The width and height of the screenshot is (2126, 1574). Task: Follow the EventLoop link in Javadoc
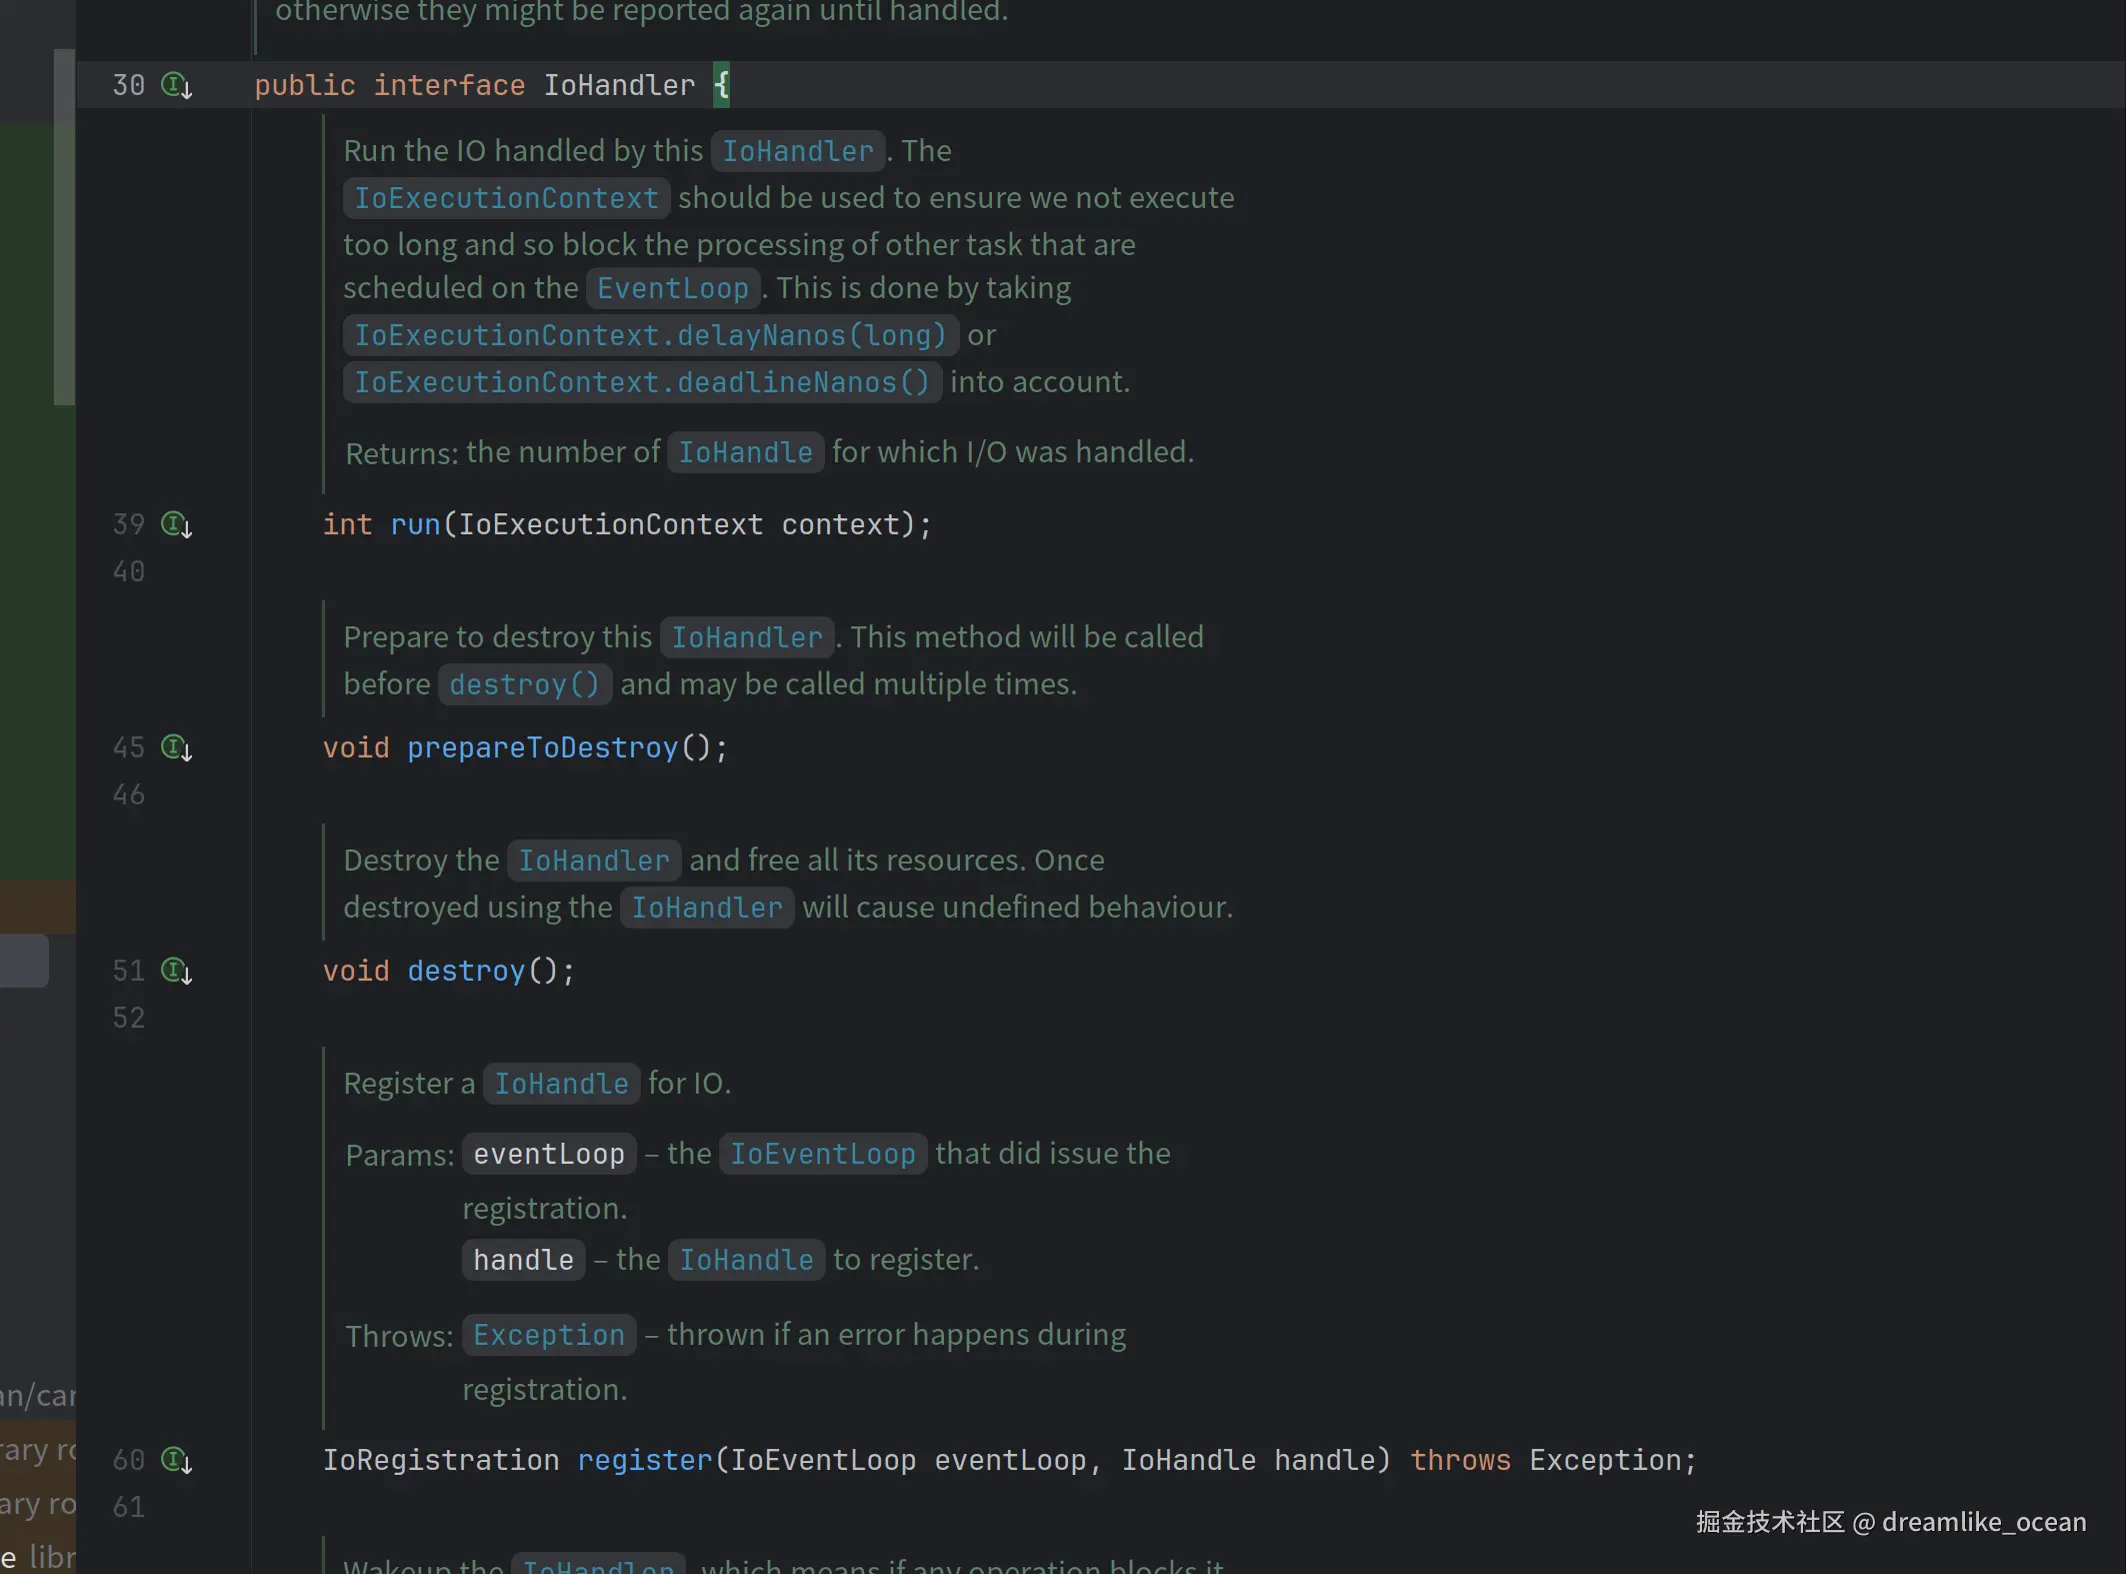click(x=672, y=289)
